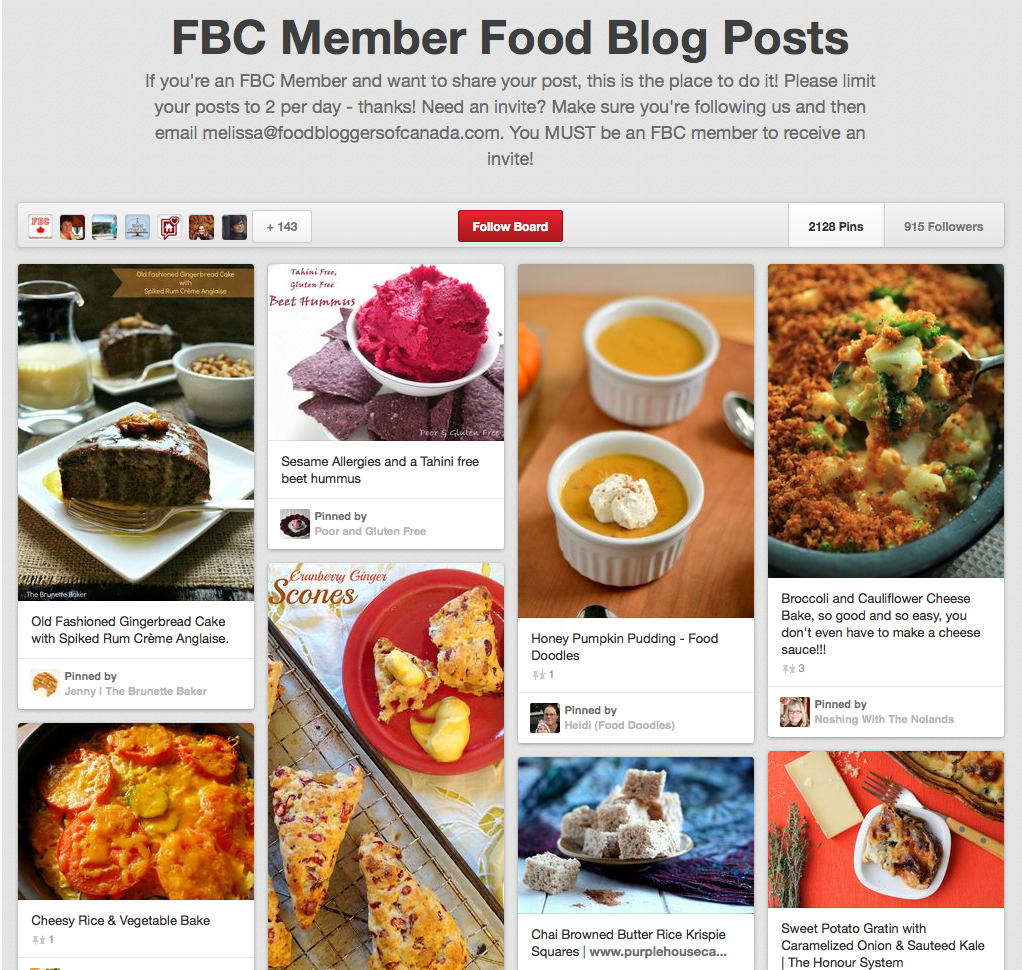Click Jenny The Brunette Baker's cookie avatar
The width and height of the screenshot is (1022, 970).
[x=45, y=684]
